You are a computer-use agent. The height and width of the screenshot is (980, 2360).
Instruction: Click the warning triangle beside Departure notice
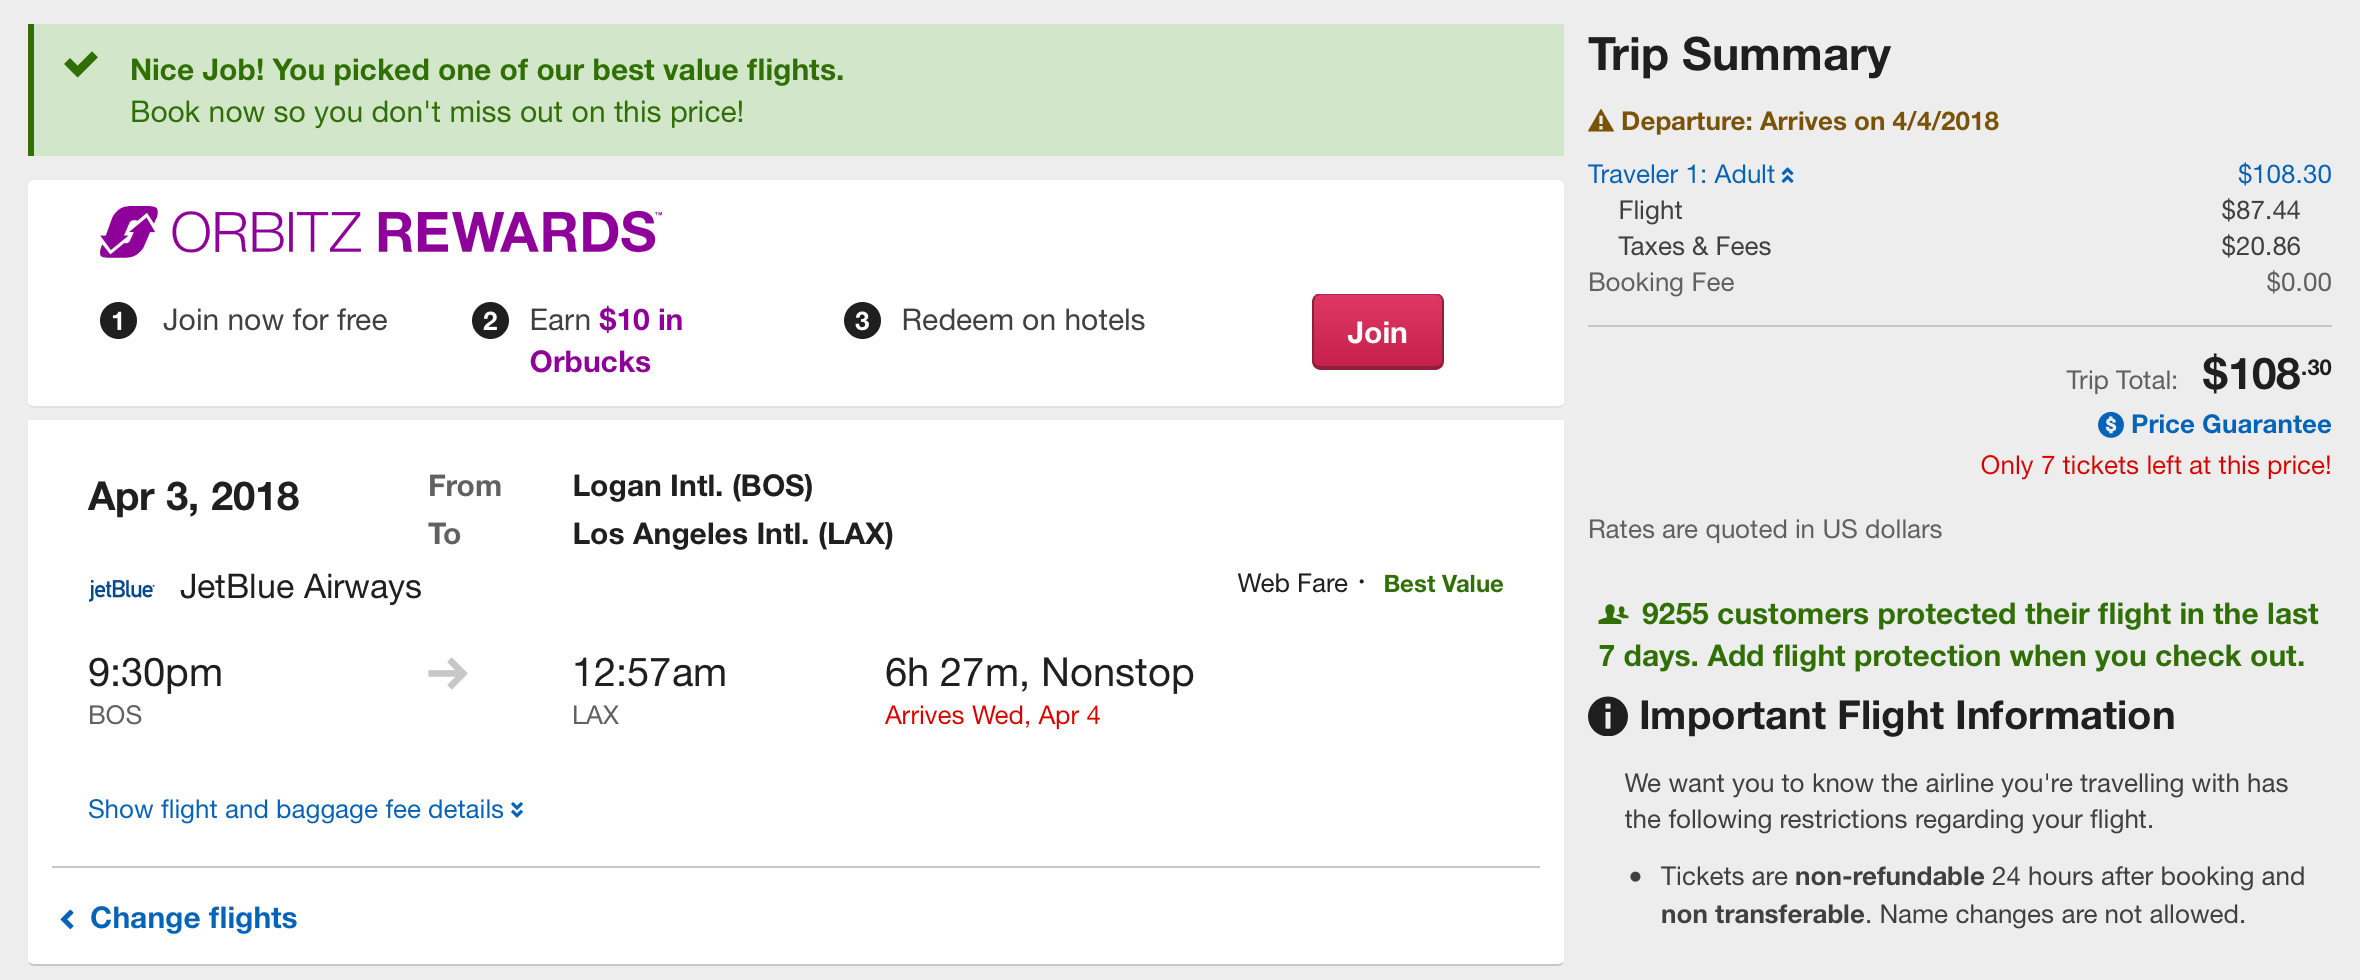pos(1600,122)
